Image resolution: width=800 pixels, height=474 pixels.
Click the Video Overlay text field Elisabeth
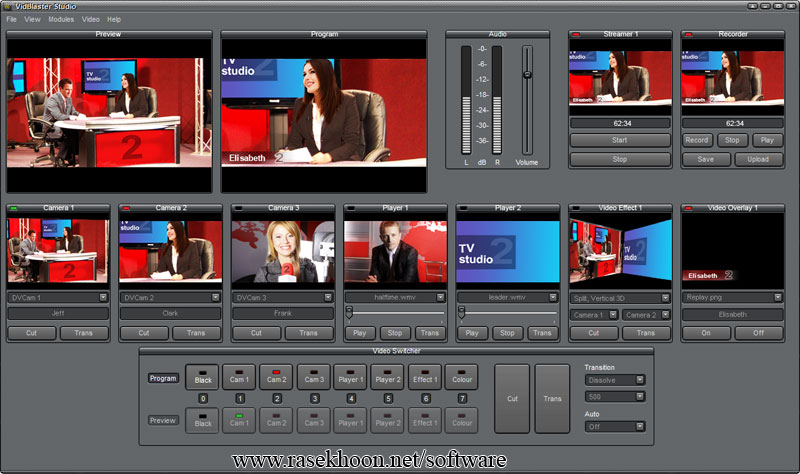[x=733, y=314]
